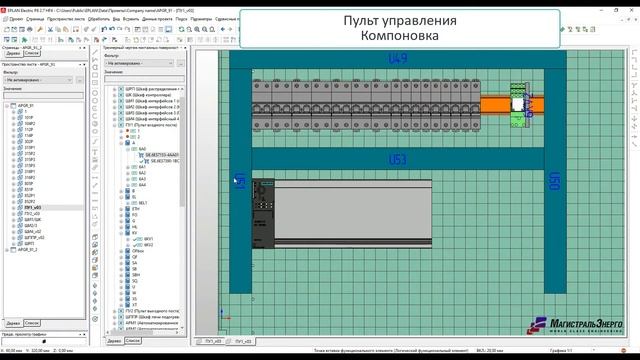Viewport: 640px width, 360px height.
Task: Click the Paste icon in the toolbar
Action: tap(66, 29)
